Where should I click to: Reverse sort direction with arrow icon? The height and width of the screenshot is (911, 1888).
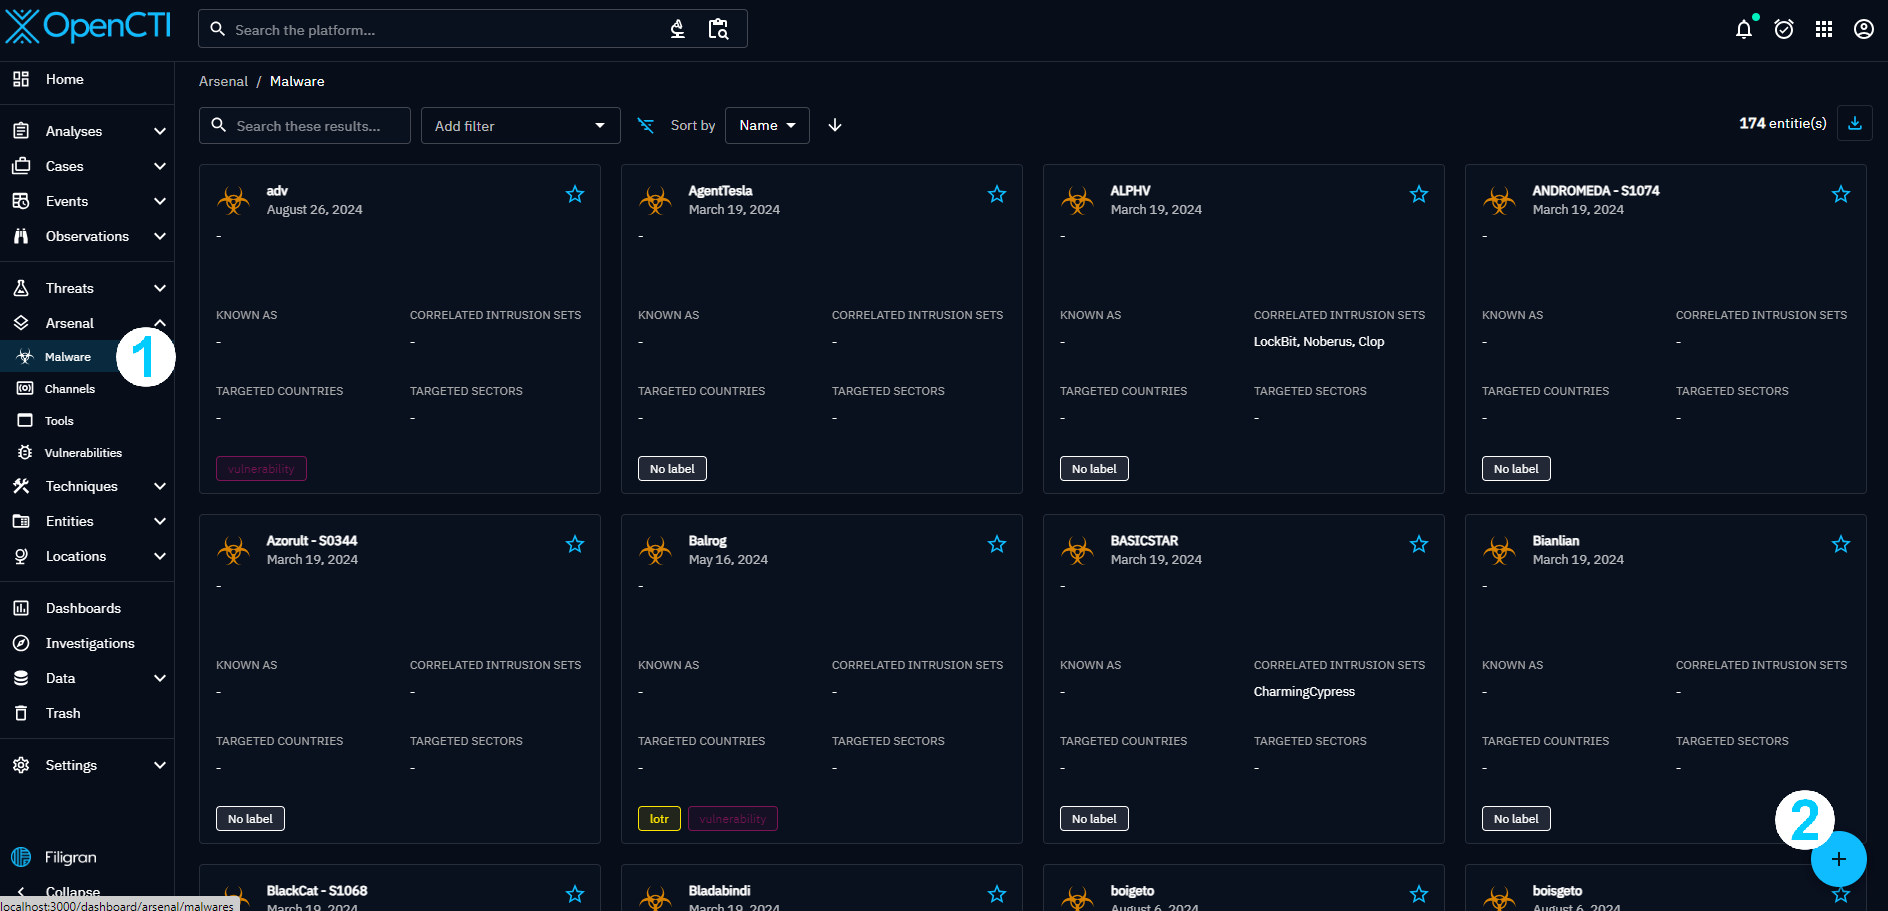coord(835,126)
